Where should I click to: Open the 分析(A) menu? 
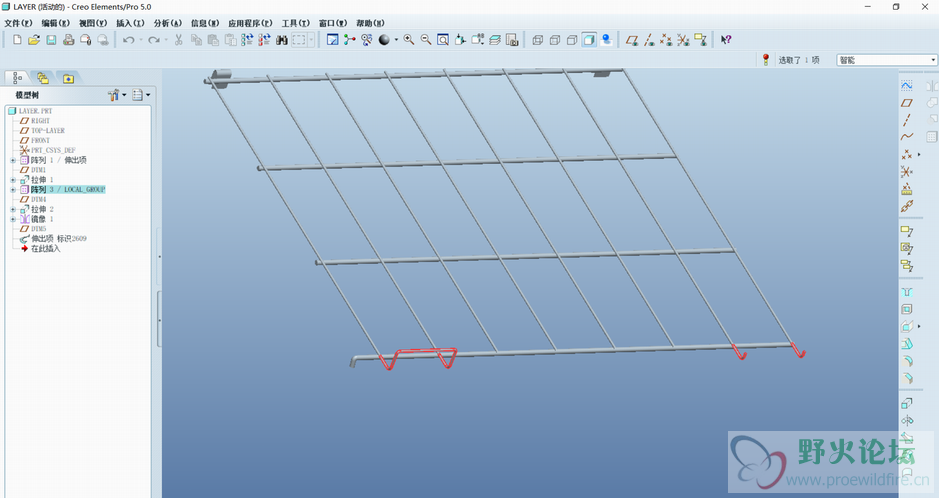(168, 23)
